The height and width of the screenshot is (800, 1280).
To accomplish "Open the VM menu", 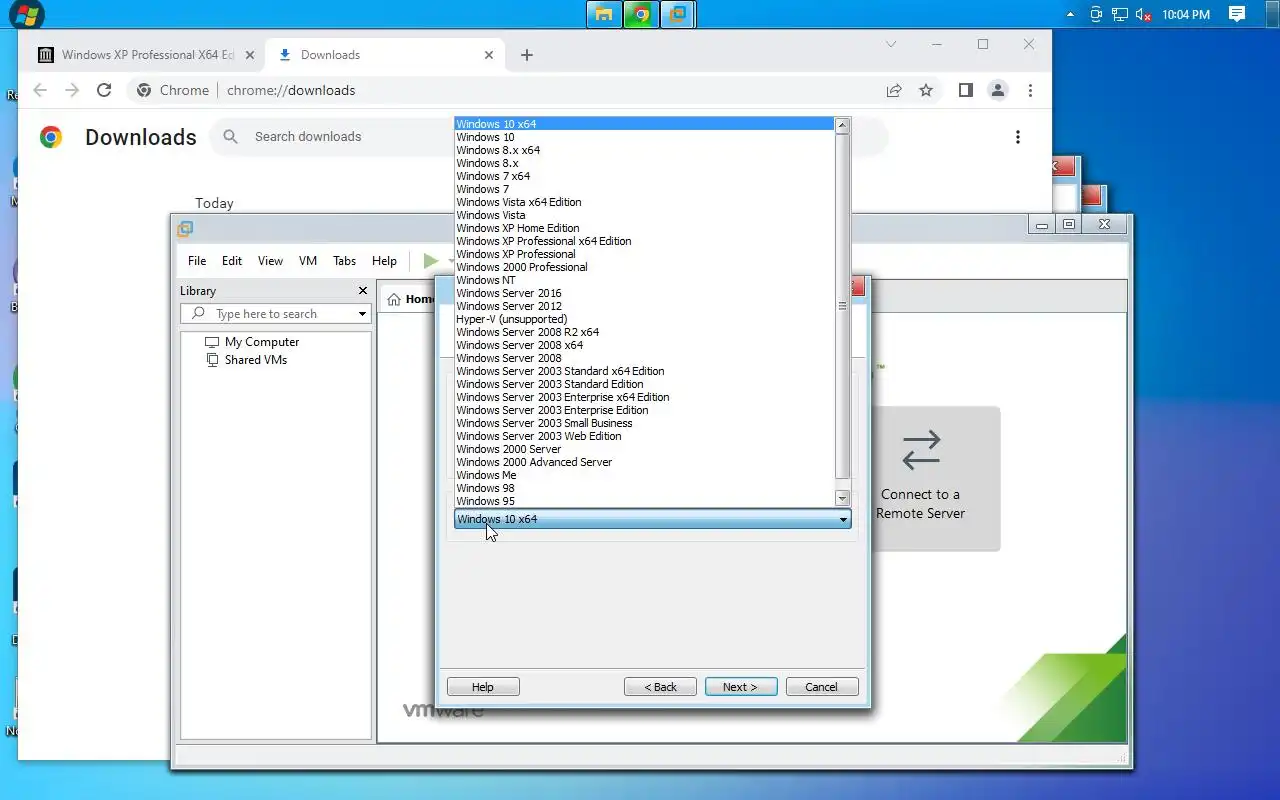I will 308,261.
